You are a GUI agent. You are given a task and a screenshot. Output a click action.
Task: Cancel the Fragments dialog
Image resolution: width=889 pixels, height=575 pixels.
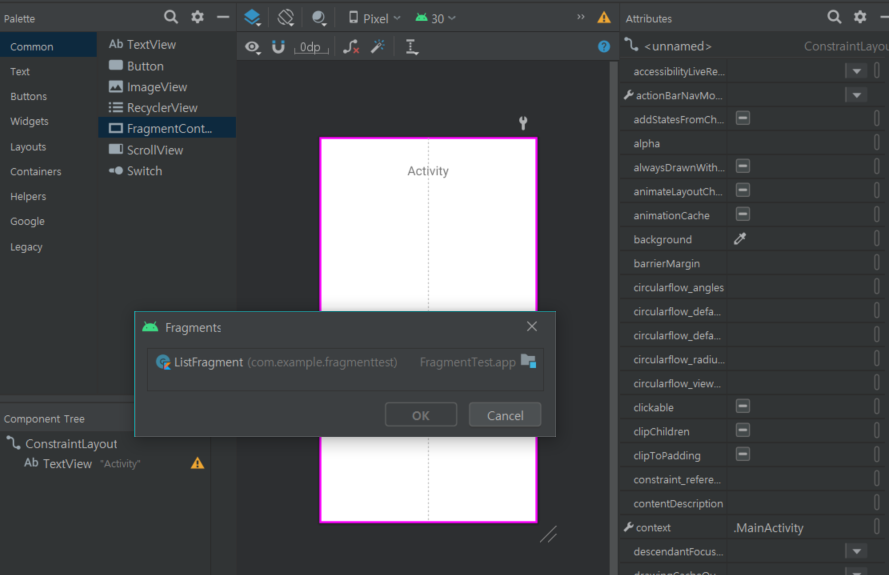point(505,415)
